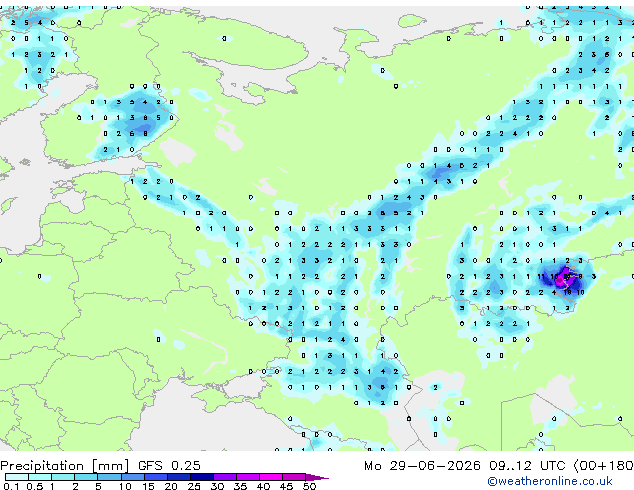Click the 10–15 mm legend swatch

tap(132, 477)
